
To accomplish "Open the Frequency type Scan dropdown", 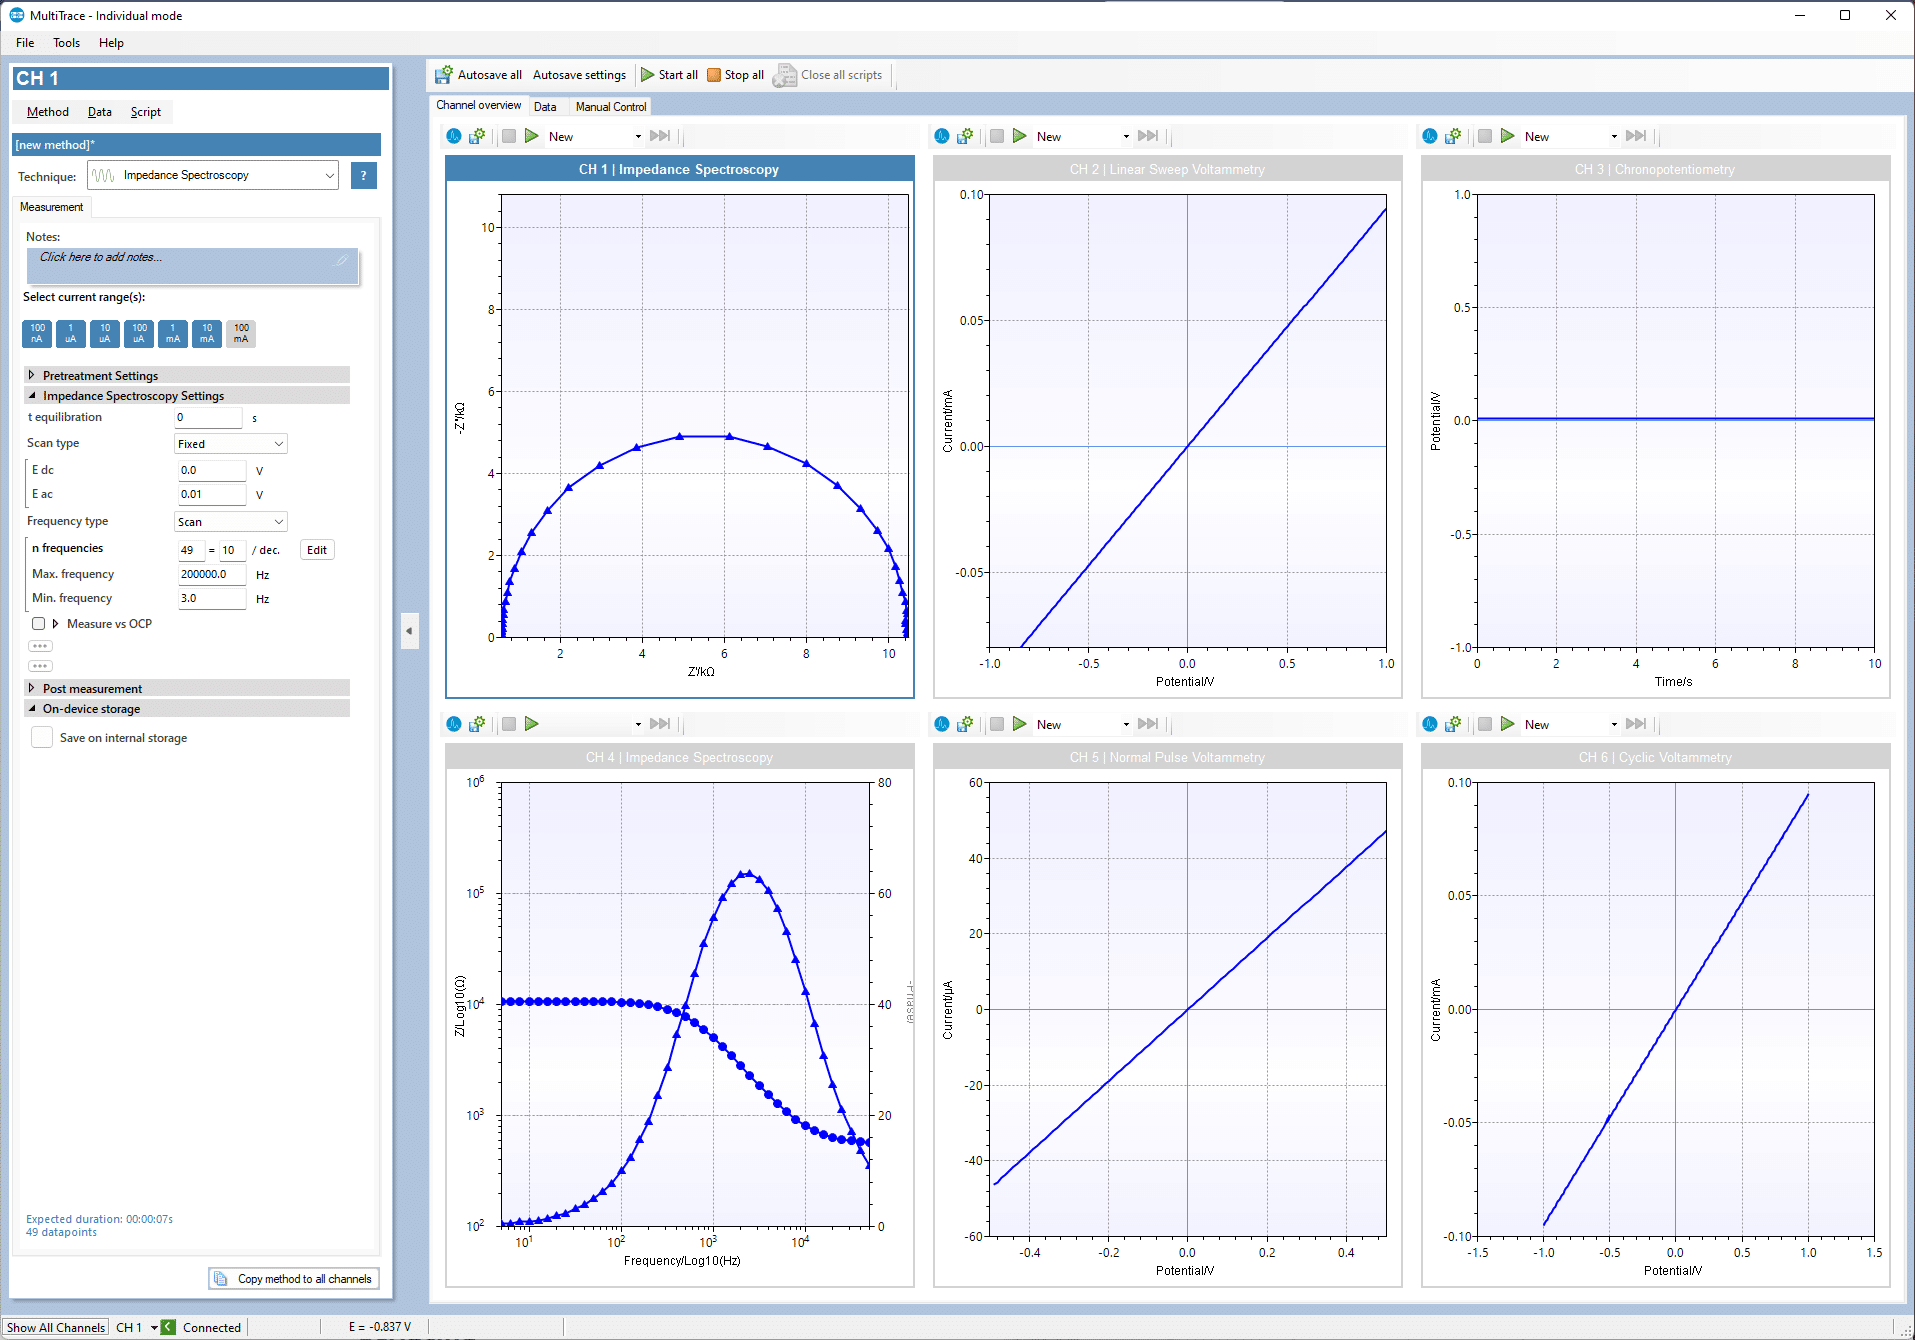I will [x=231, y=522].
